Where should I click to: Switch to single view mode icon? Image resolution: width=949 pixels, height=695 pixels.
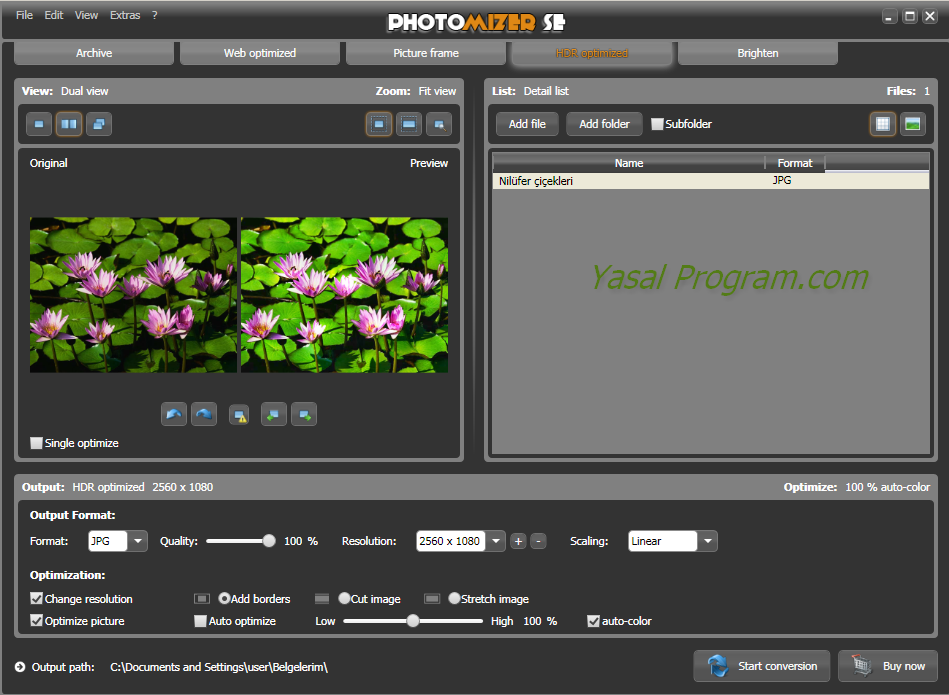(x=39, y=124)
